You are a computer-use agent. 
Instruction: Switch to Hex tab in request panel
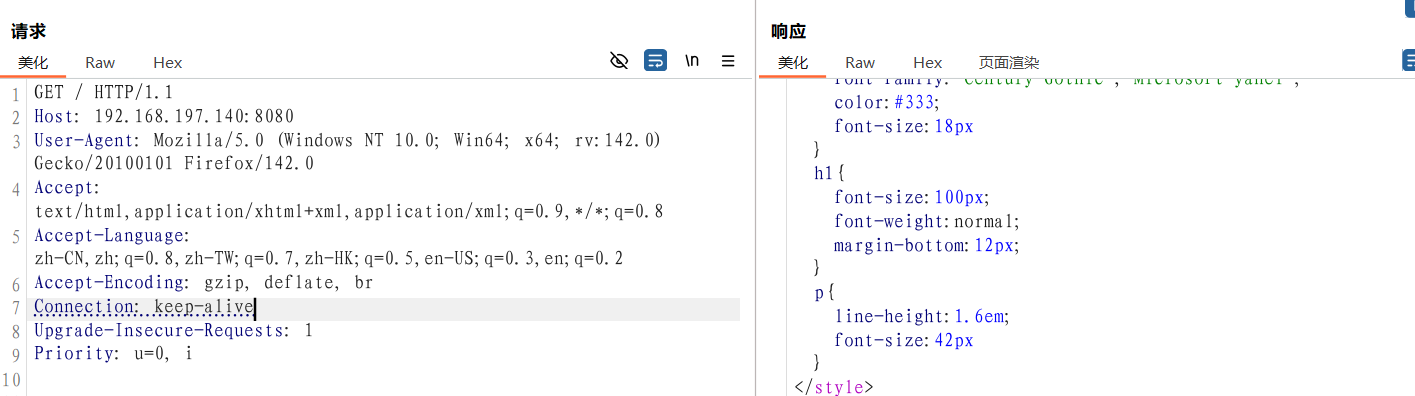[168, 62]
